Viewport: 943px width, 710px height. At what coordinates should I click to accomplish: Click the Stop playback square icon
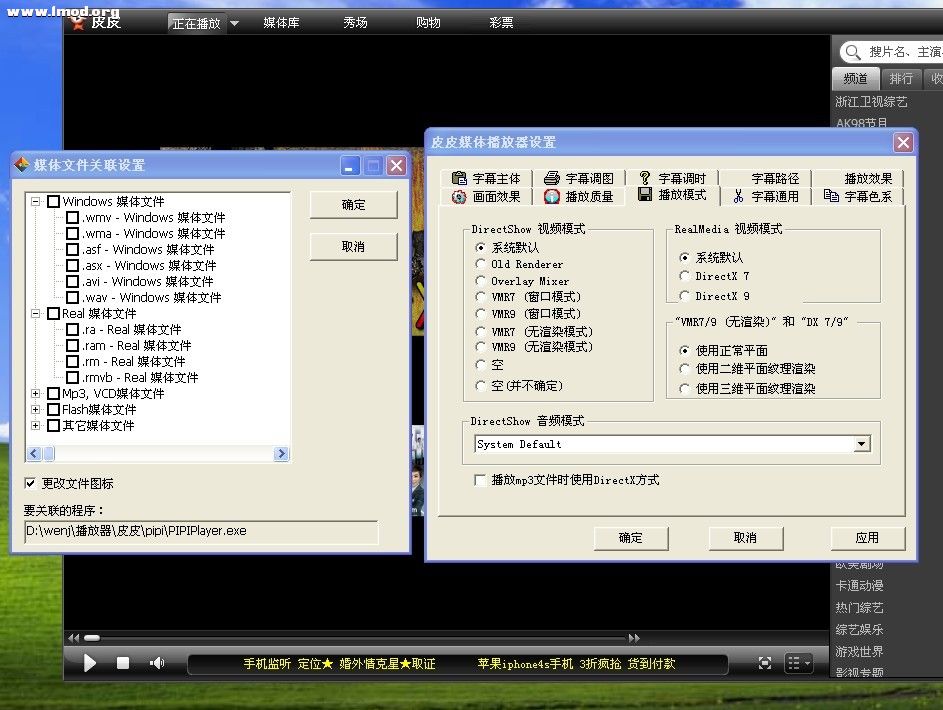coord(123,663)
